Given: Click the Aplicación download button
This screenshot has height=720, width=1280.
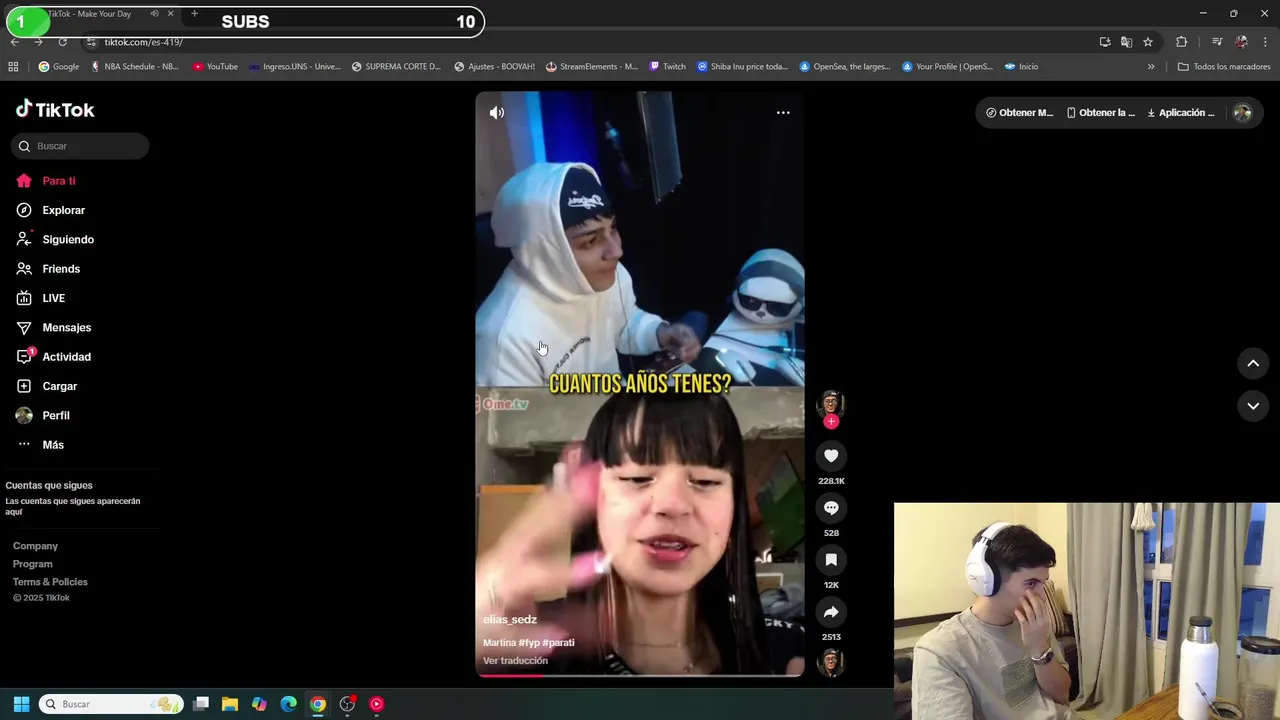Looking at the screenshot, I should 1181,113.
